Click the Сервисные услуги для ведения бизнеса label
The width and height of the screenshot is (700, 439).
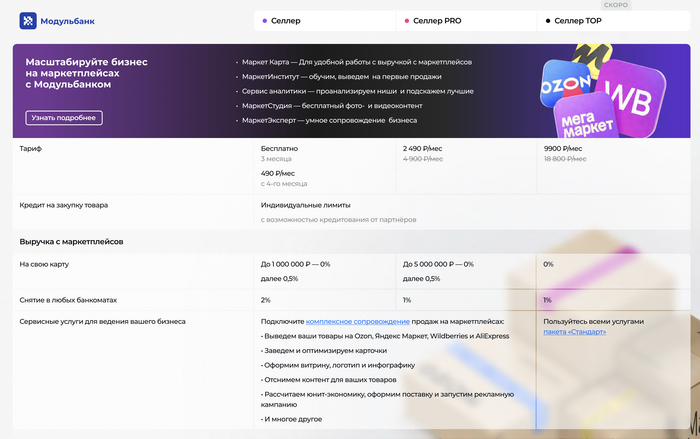(102, 322)
